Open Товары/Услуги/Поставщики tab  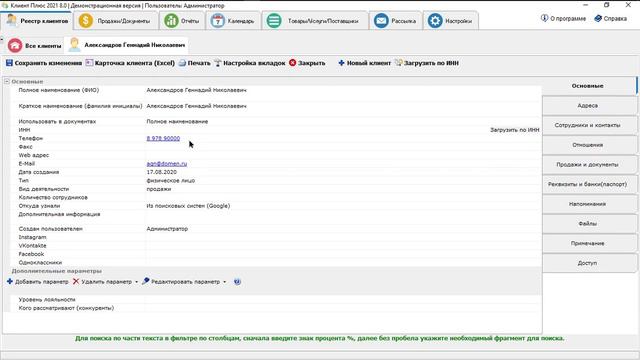point(314,21)
